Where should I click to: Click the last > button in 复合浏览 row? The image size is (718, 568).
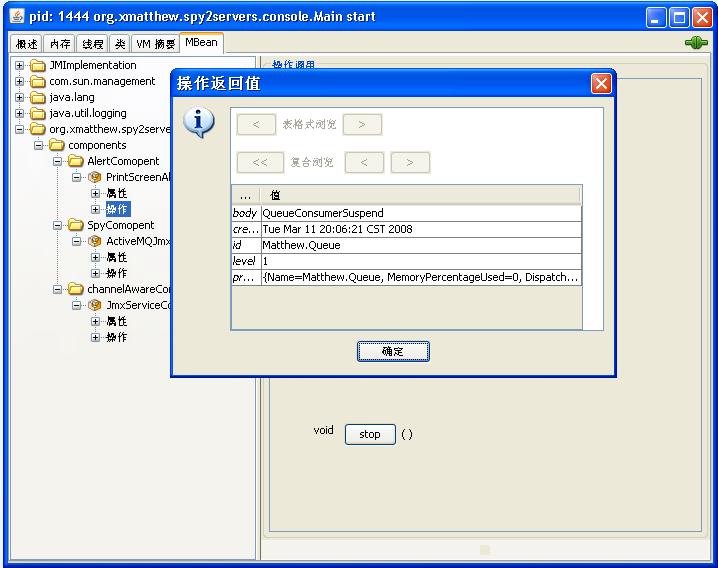(410, 163)
